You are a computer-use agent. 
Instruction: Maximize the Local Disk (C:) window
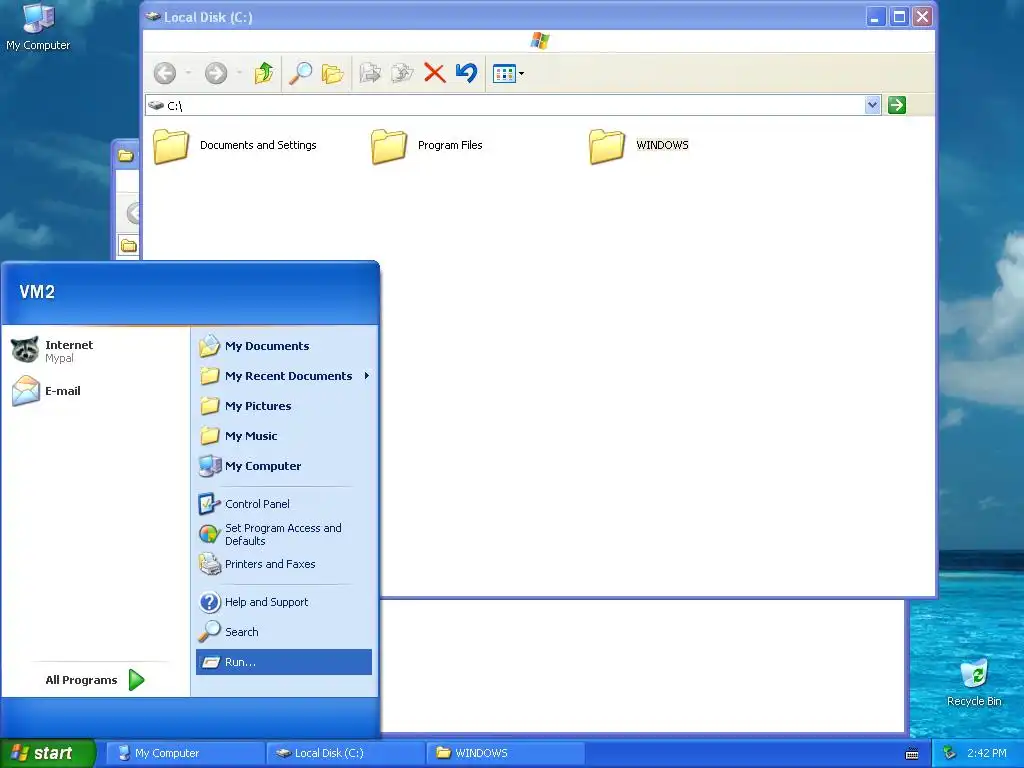point(899,17)
